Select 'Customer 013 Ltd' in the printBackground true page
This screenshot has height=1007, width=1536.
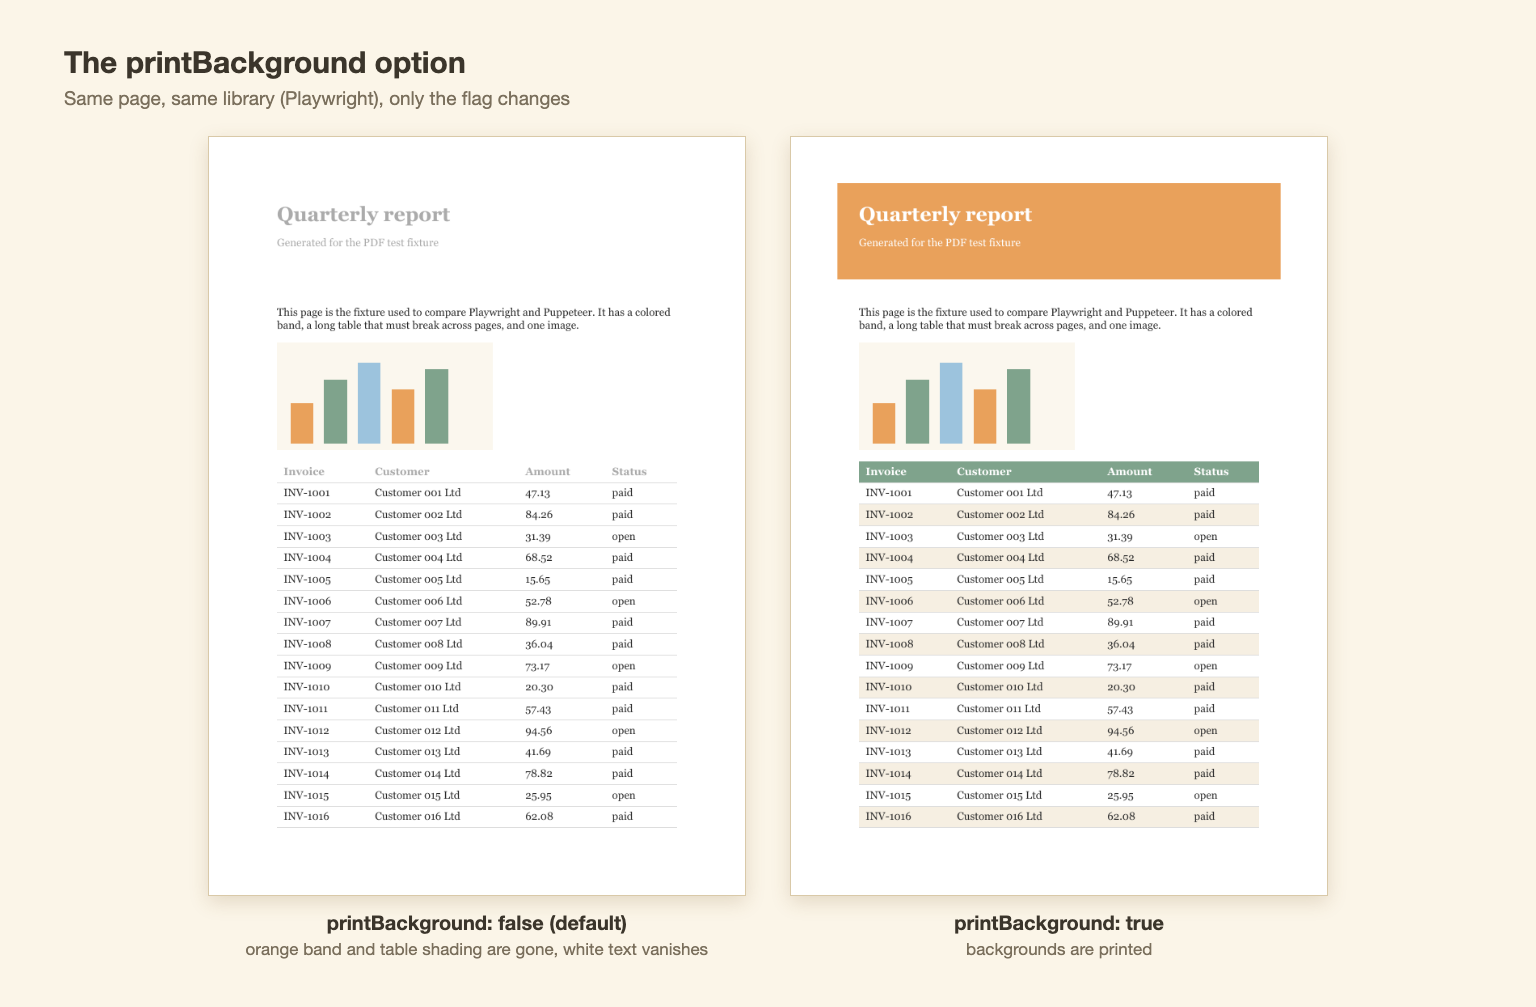1000,752
